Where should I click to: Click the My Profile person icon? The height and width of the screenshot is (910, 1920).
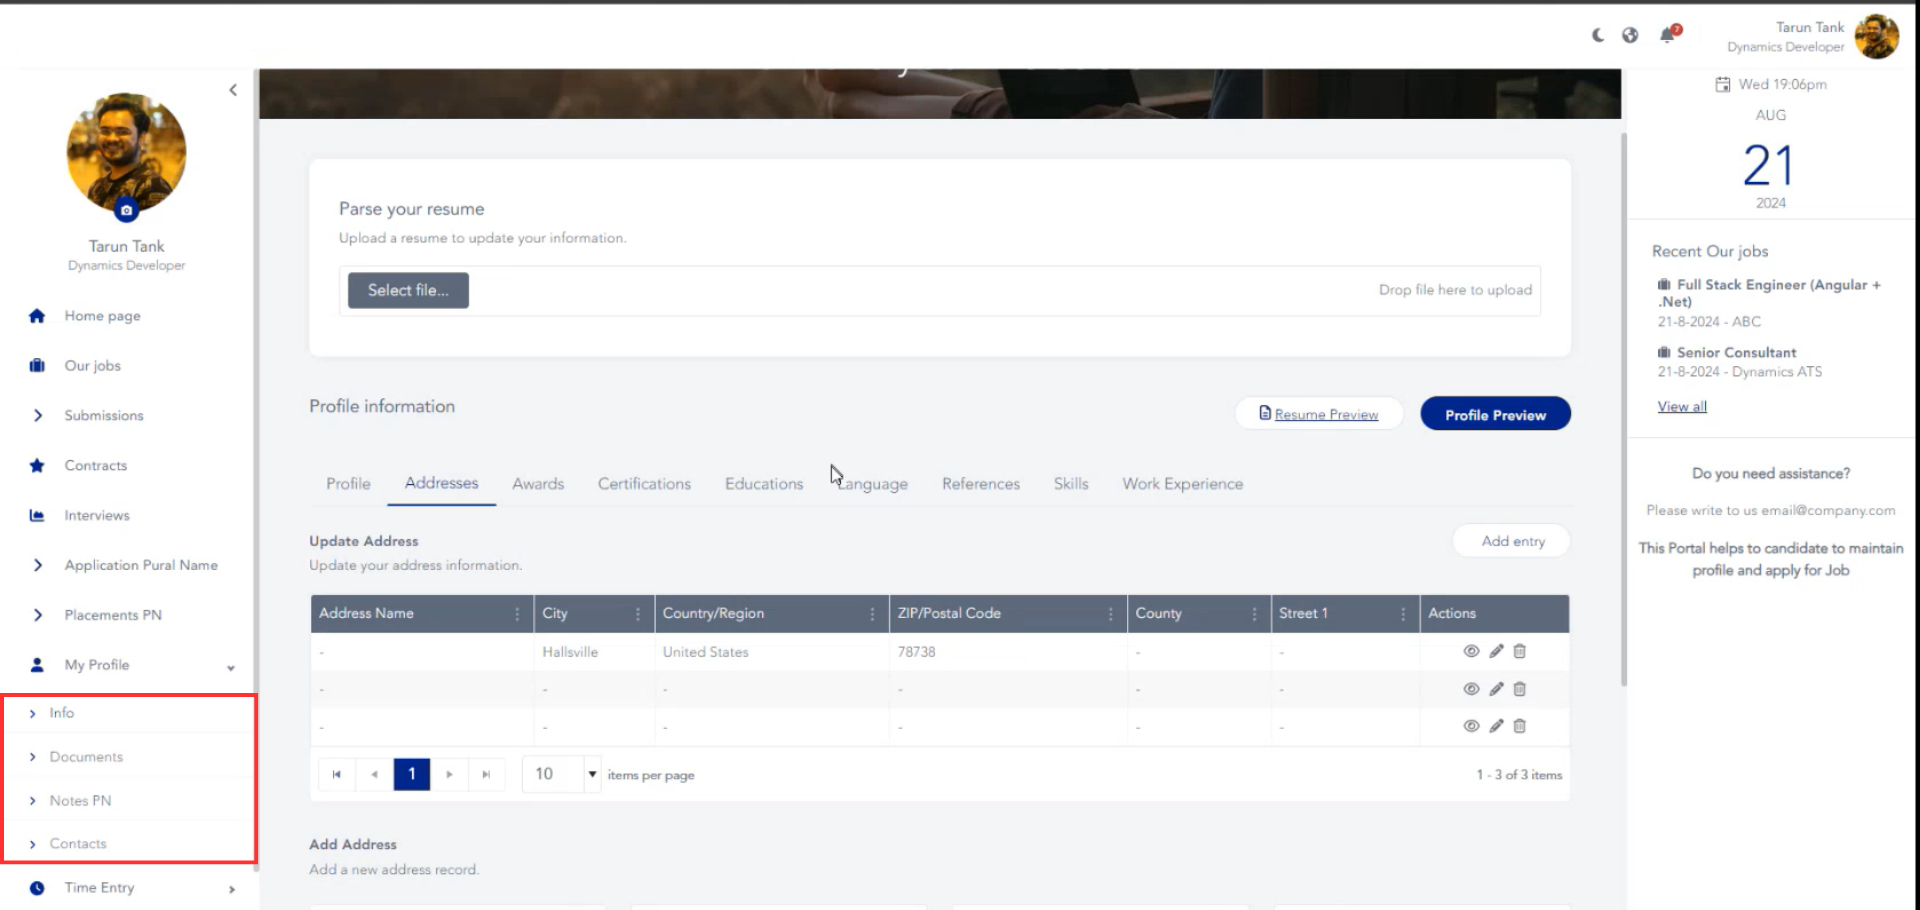(x=37, y=665)
